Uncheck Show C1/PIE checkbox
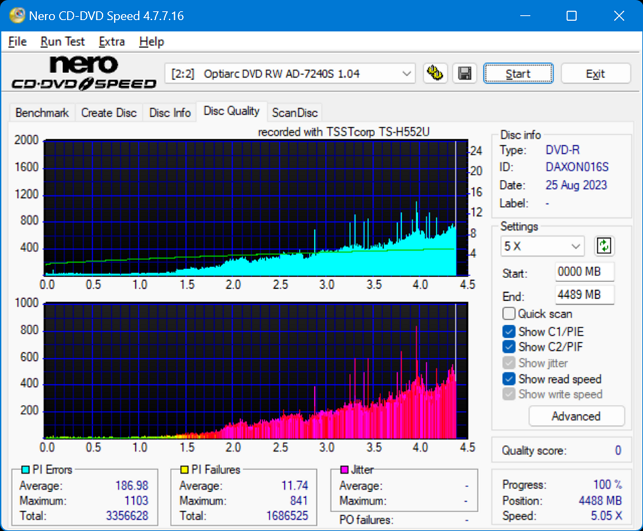The height and width of the screenshot is (531, 643). (508, 331)
